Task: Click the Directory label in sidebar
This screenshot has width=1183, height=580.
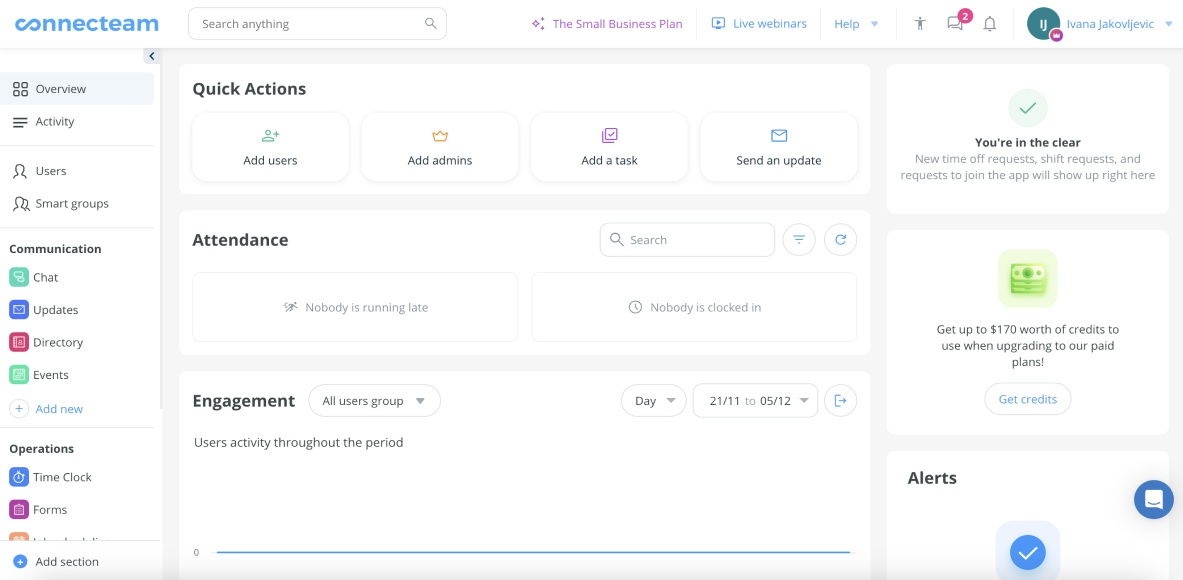Action: click(58, 342)
